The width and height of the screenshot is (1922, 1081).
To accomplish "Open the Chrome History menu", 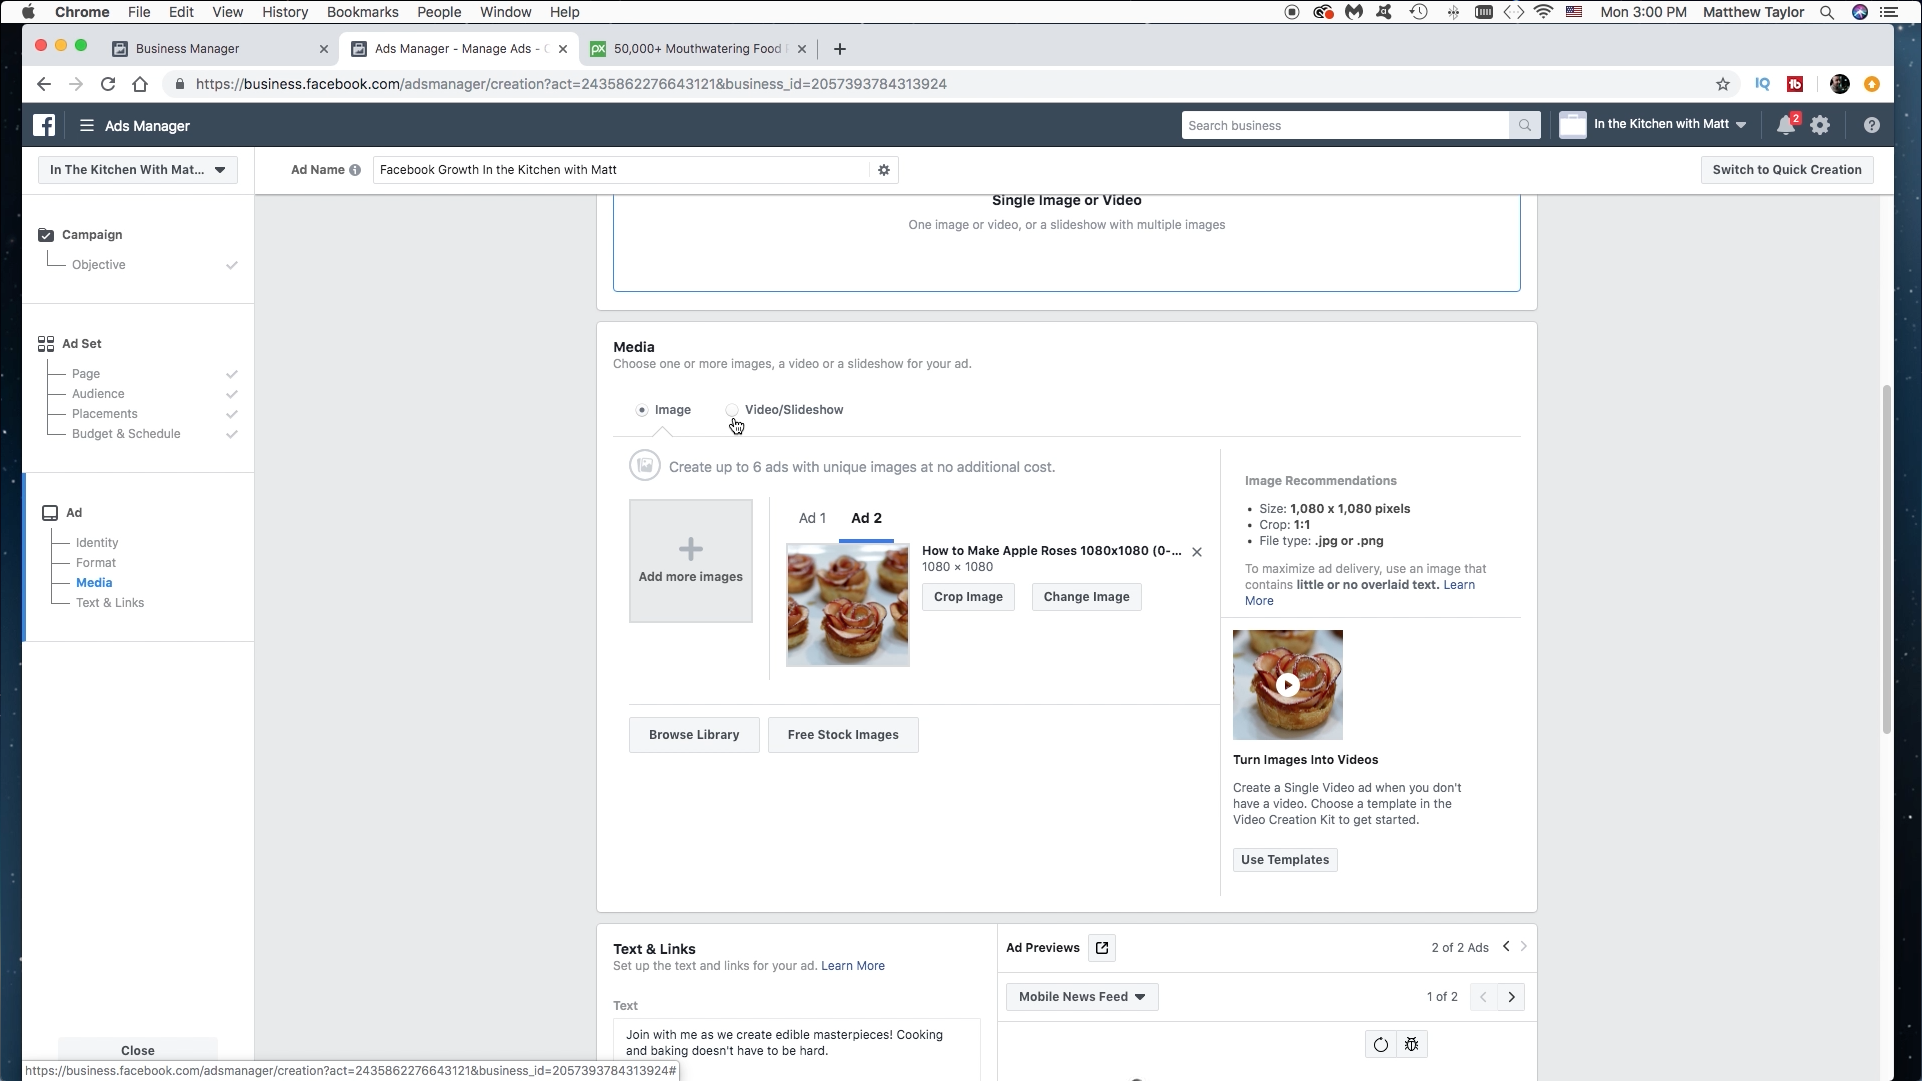I will [285, 12].
